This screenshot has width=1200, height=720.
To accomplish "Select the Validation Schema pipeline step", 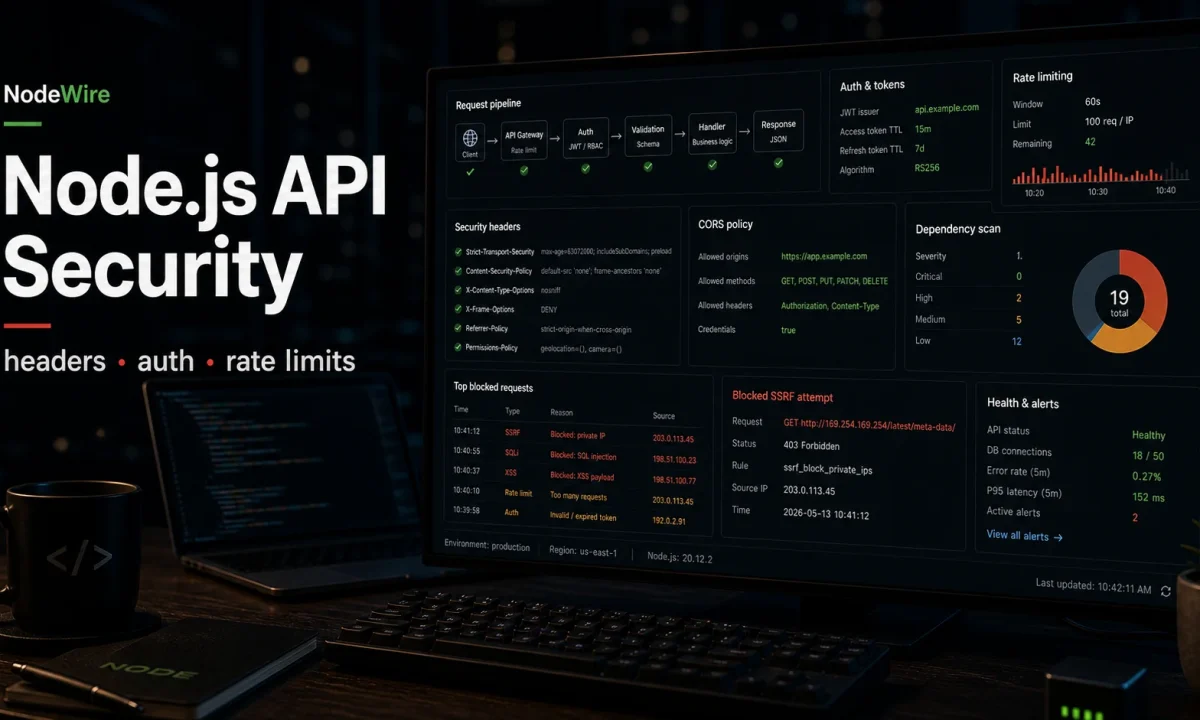I will point(648,135).
